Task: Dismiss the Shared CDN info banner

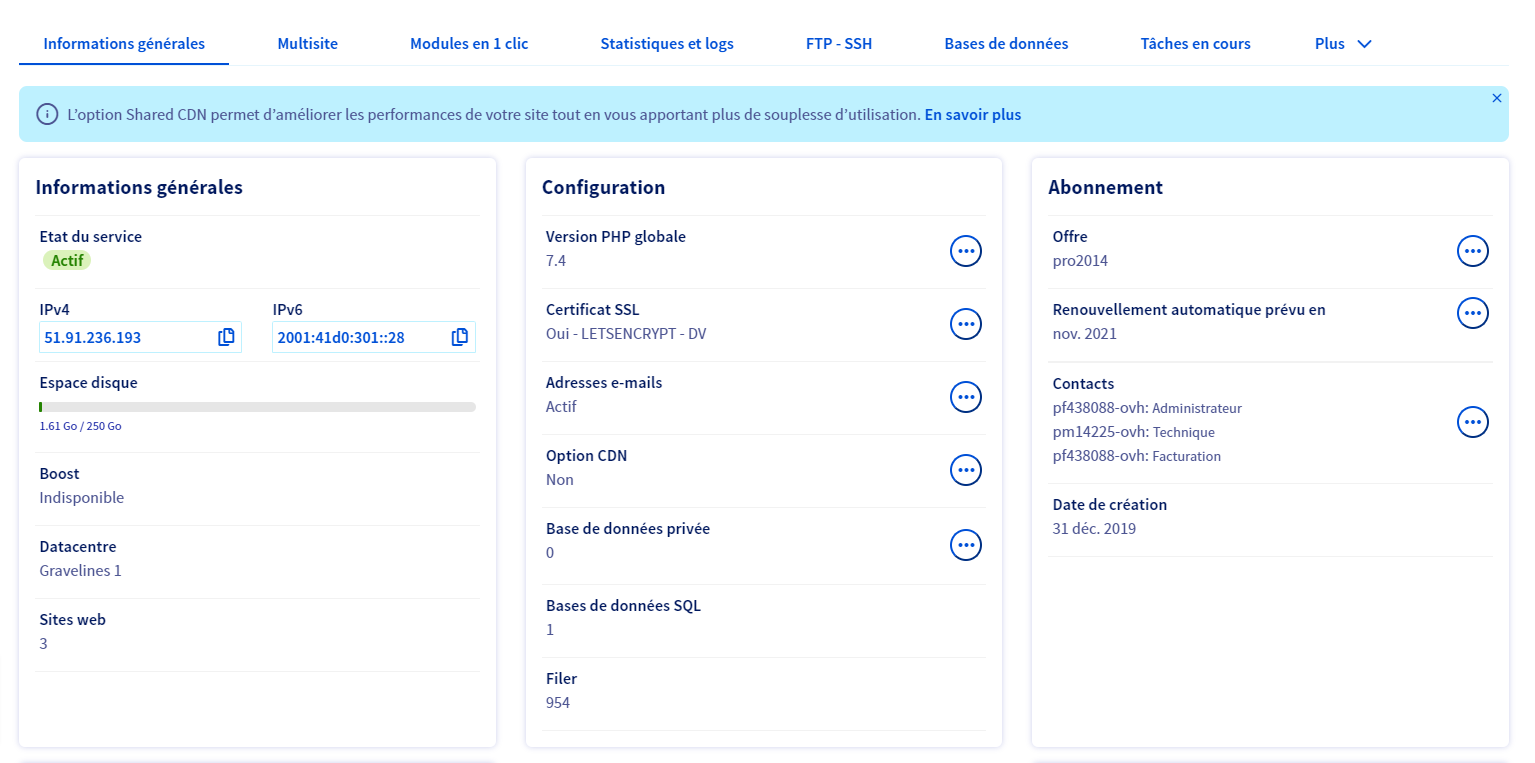Action: coord(1496,98)
